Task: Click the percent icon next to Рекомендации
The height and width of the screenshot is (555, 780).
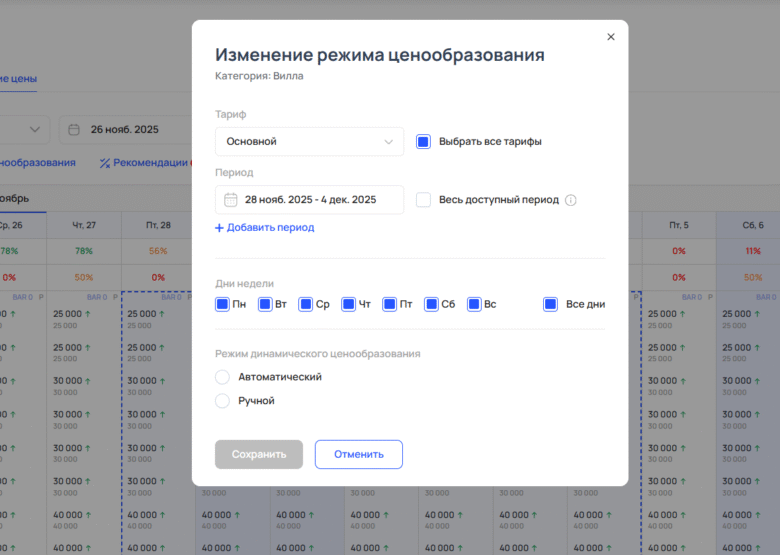Action: 104,163
